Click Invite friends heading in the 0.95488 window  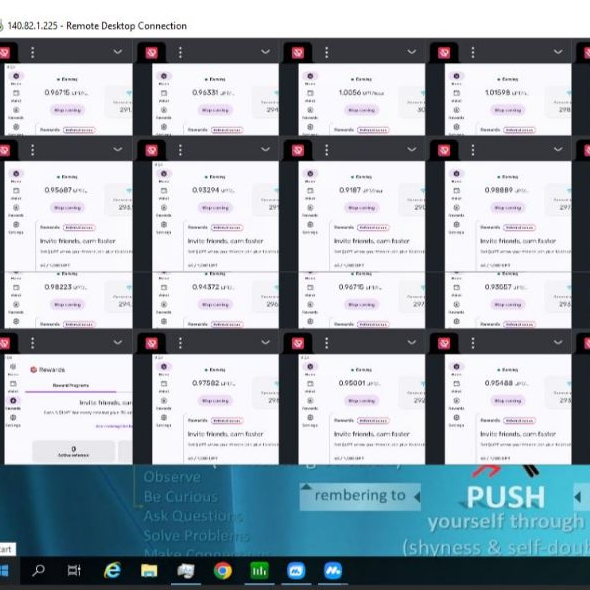[x=518, y=434]
